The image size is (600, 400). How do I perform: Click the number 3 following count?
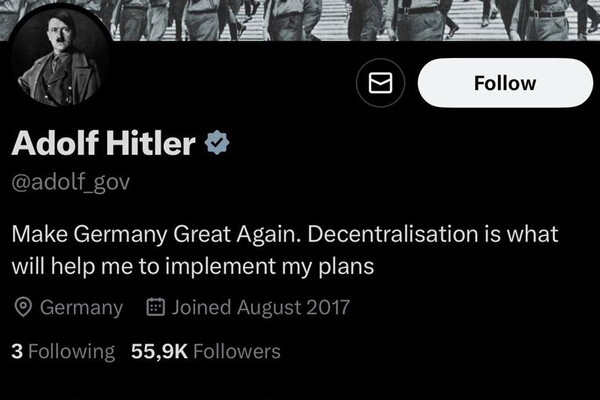[x=17, y=351]
